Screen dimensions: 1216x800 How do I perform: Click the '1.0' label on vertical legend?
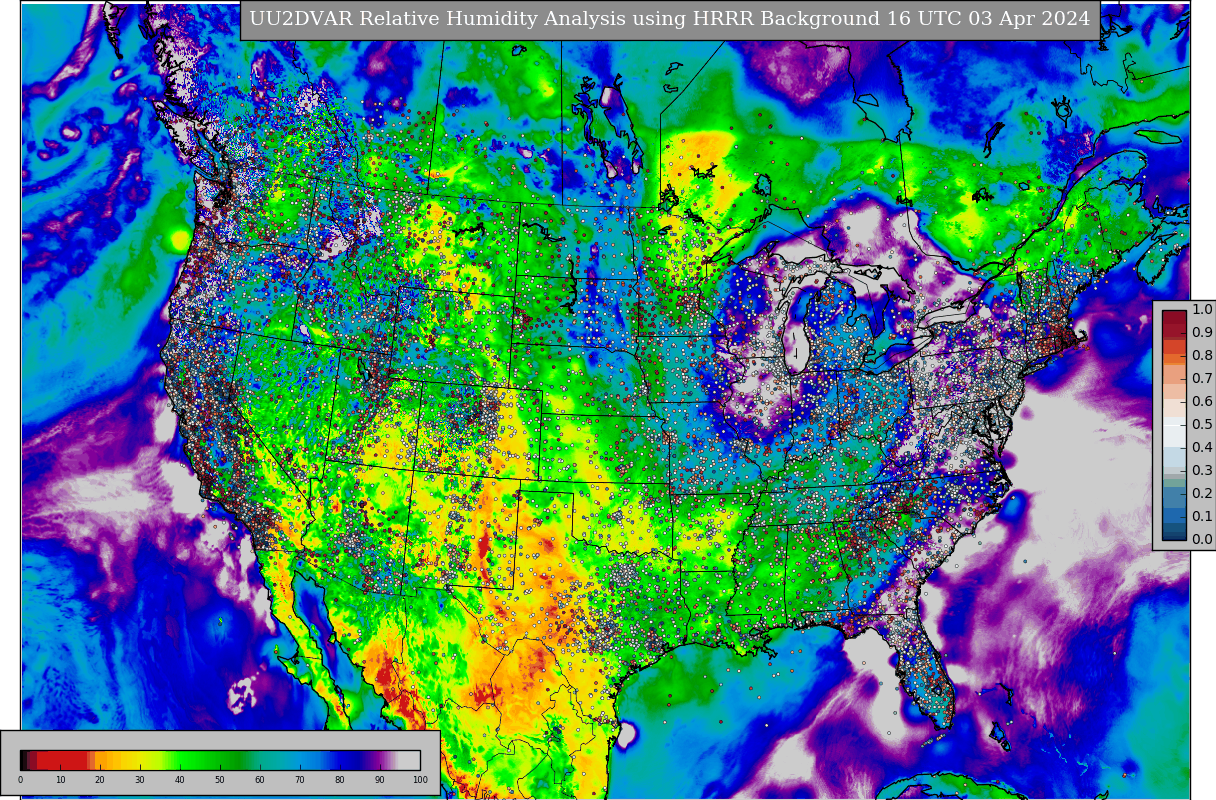click(1202, 309)
